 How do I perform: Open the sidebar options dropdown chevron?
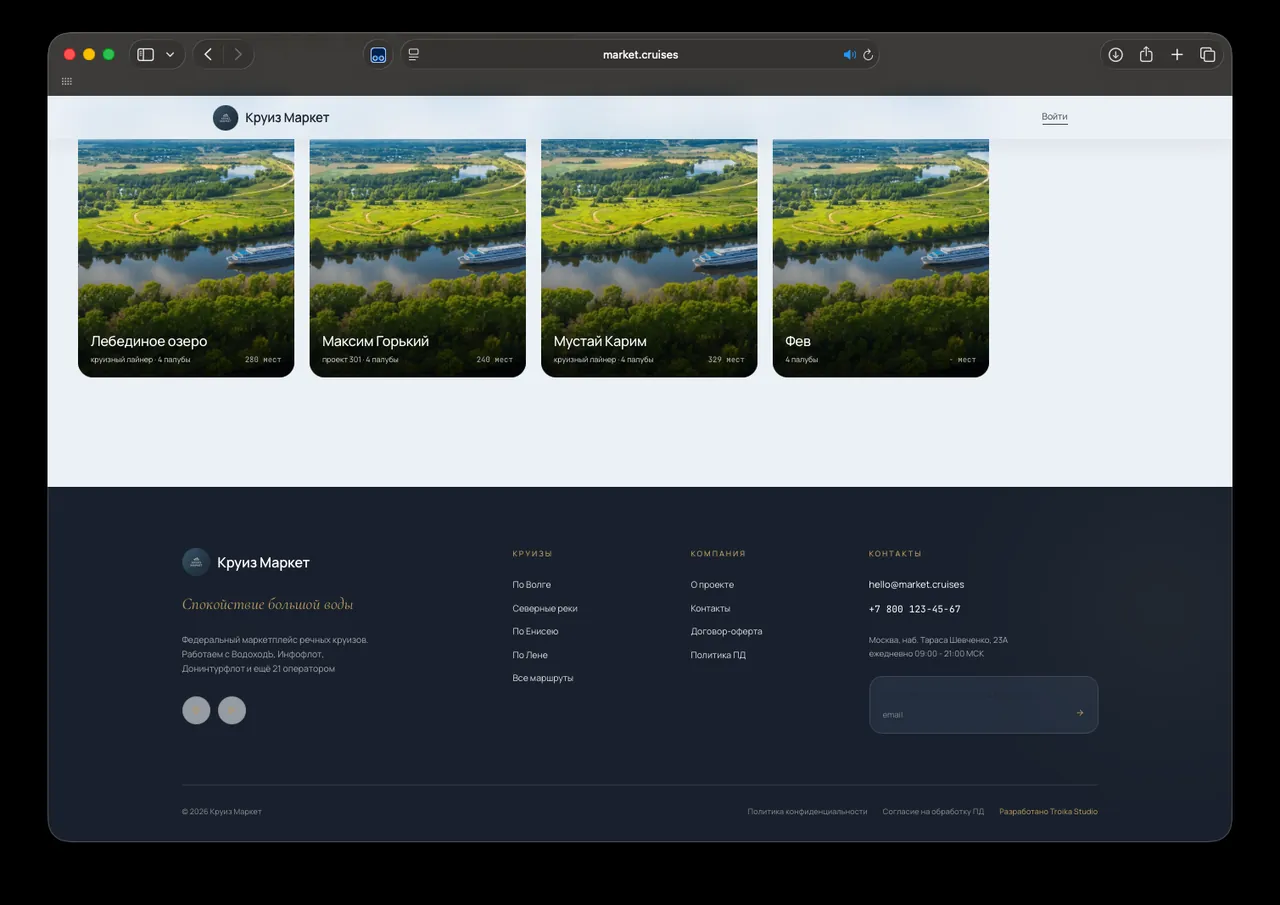click(x=170, y=55)
